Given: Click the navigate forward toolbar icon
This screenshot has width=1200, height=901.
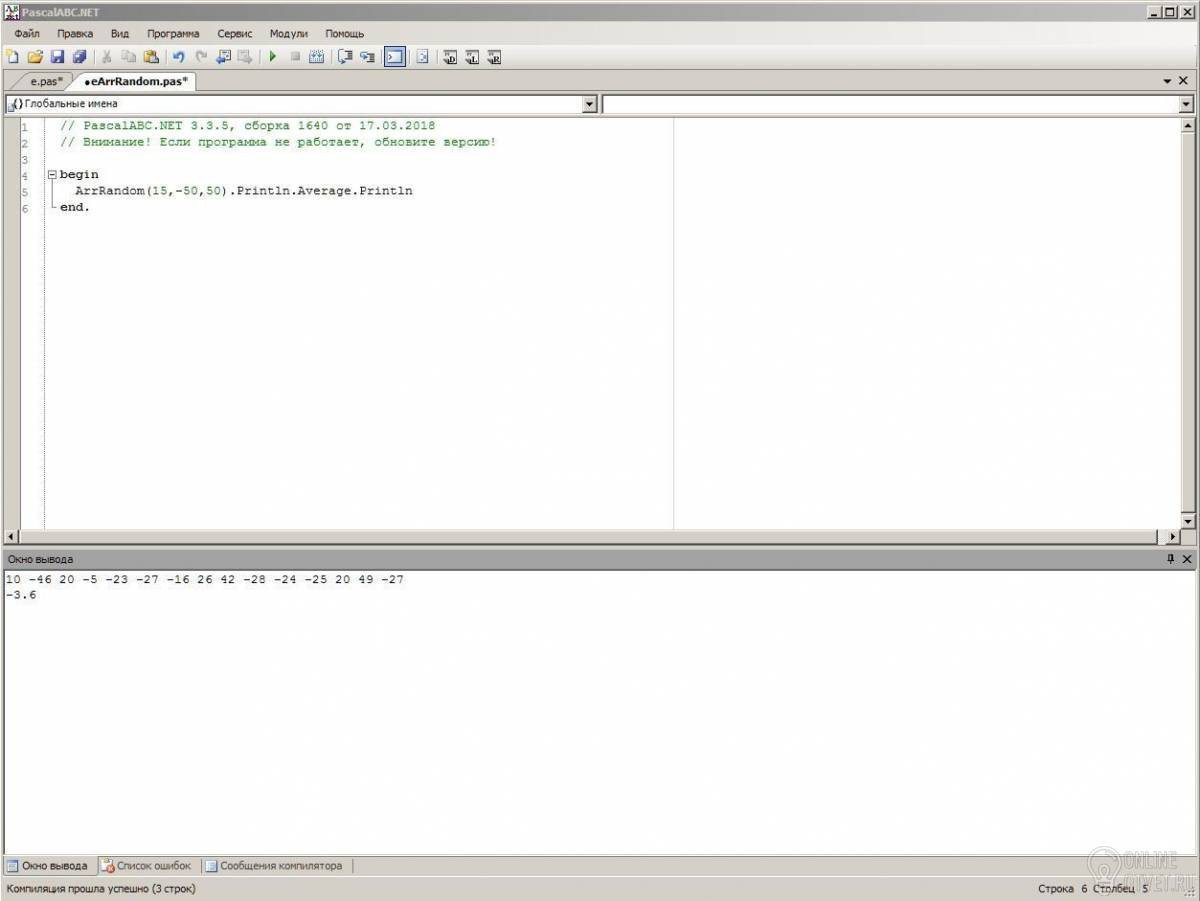Looking at the screenshot, I should (245, 57).
